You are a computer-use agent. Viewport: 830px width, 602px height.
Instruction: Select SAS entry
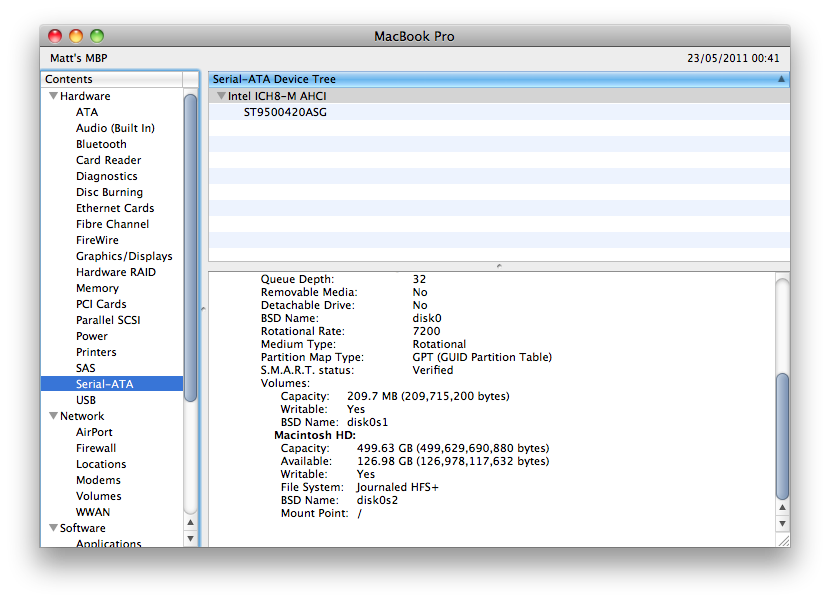(x=86, y=368)
